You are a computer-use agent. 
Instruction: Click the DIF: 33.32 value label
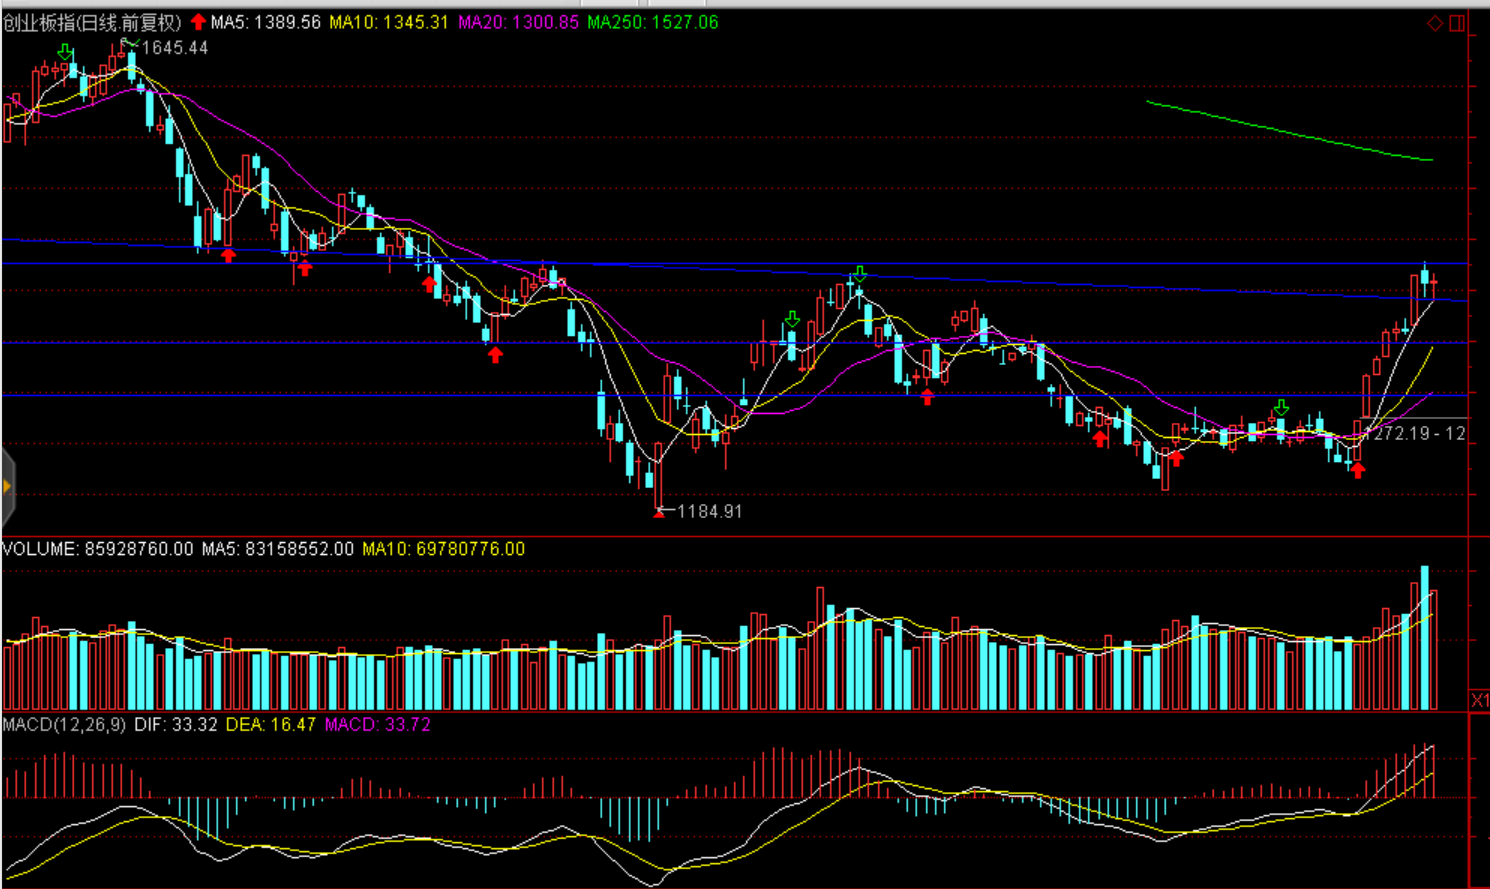(x=176, y=724)
